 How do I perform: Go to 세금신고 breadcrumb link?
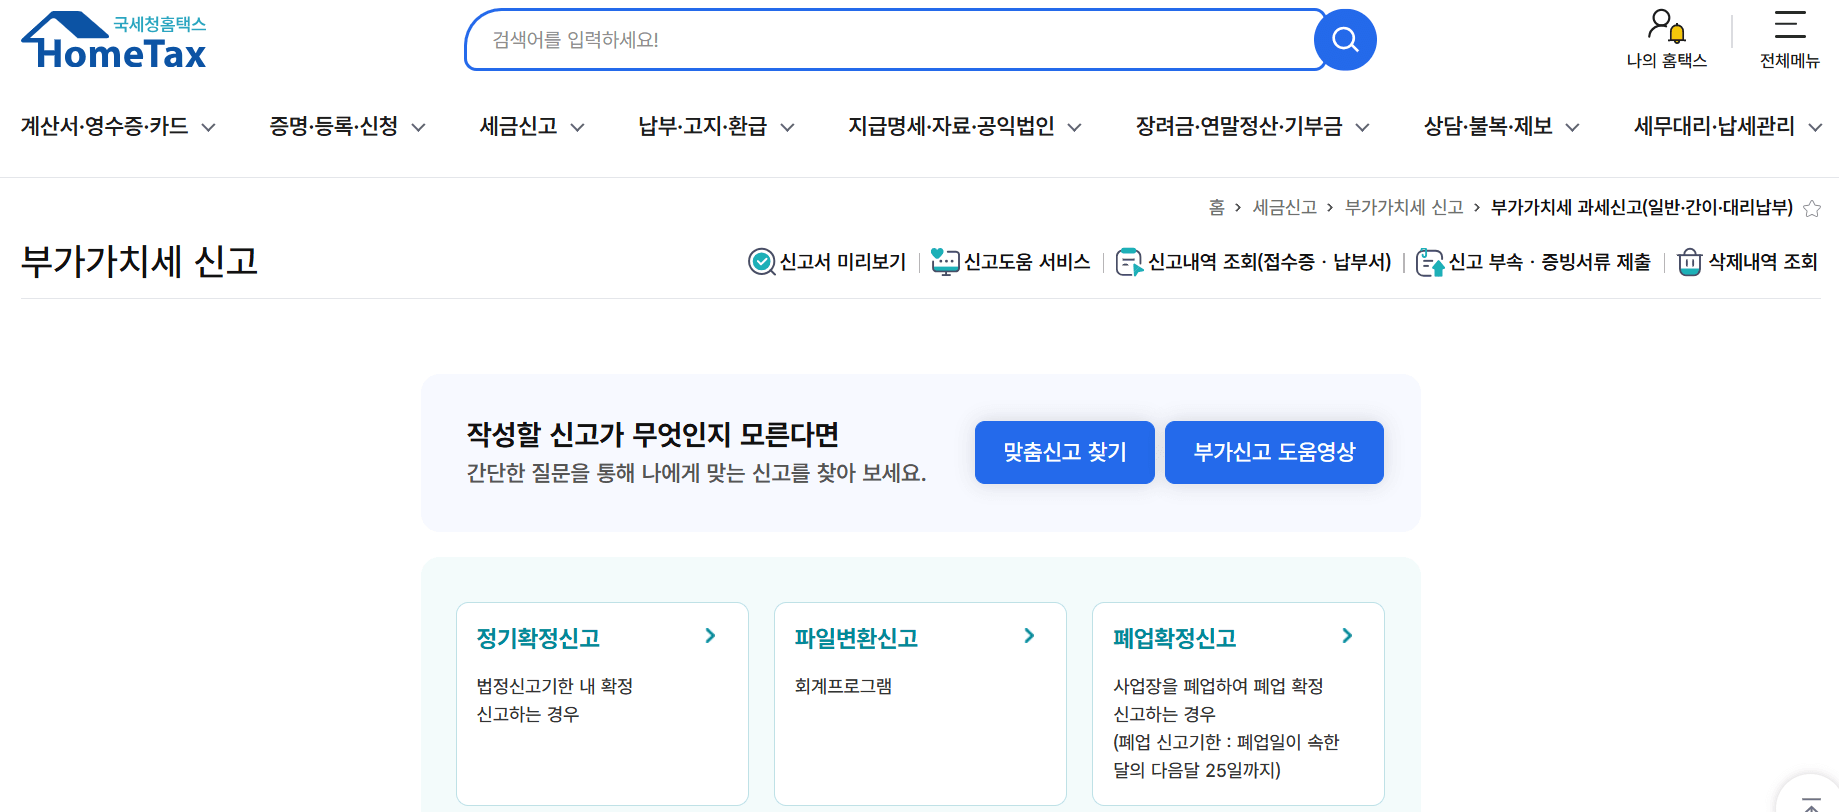[x=1284, y=207]
